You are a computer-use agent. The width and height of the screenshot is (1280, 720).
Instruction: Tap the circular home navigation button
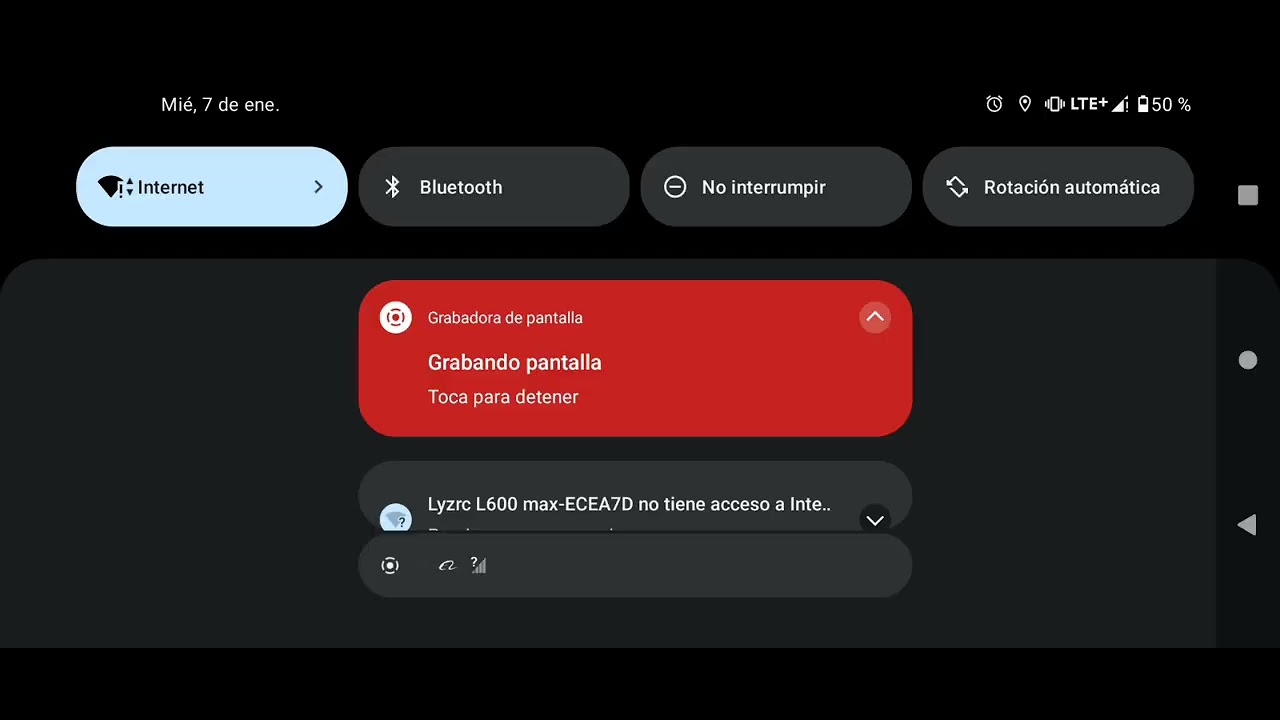[x=1248, y=360]
